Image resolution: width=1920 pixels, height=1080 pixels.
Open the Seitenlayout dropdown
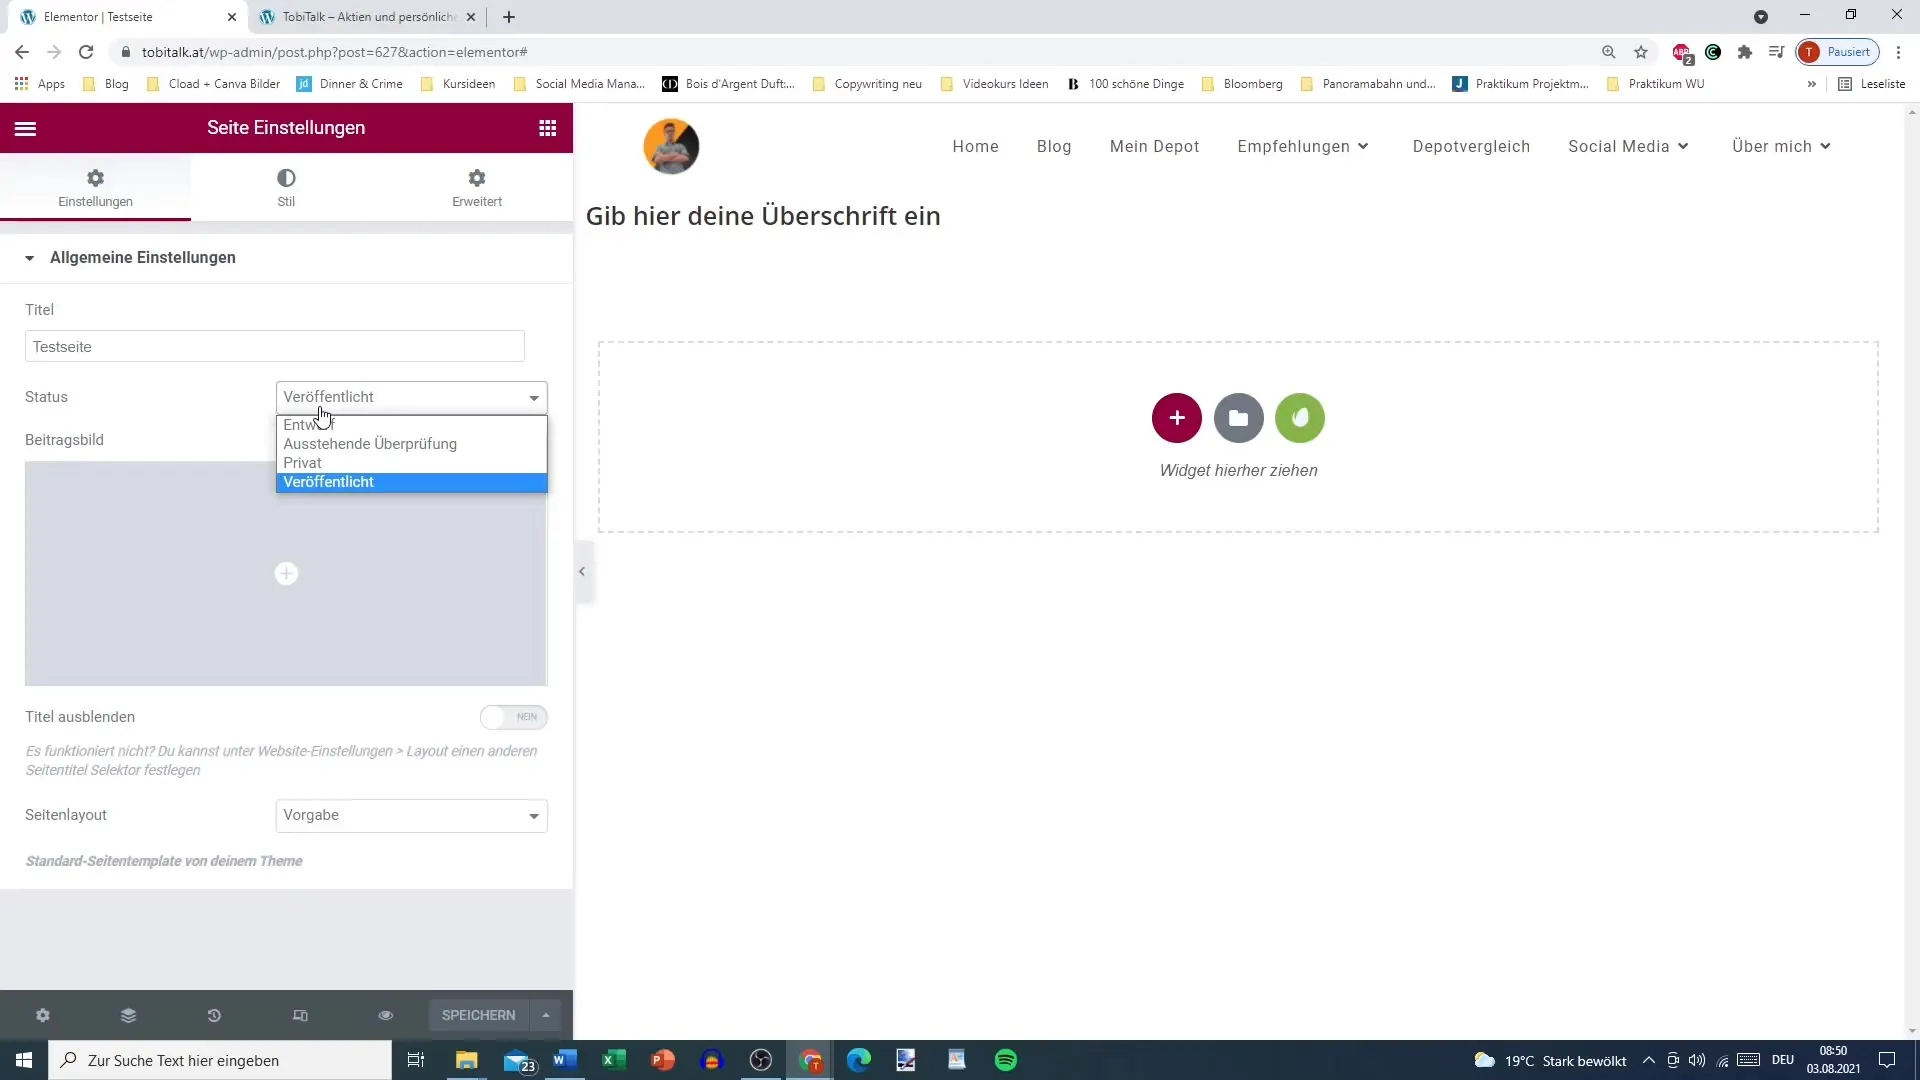click(411, 815)
